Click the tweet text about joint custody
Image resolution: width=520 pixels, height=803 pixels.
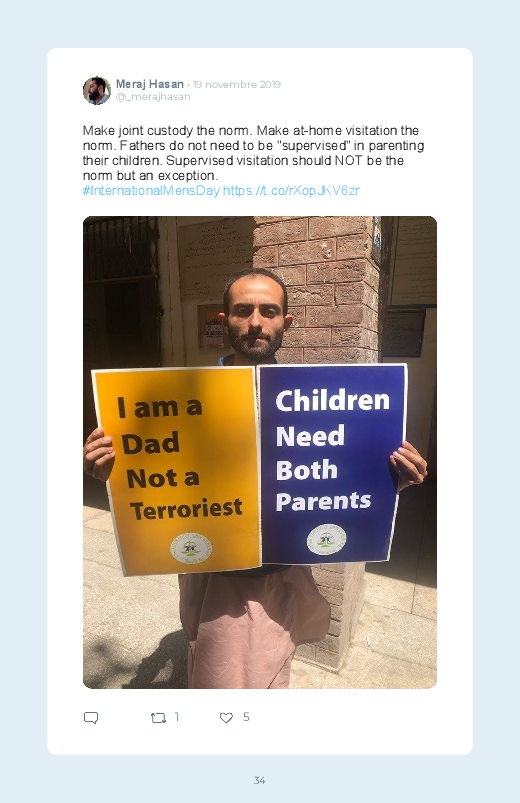(254, 153)
